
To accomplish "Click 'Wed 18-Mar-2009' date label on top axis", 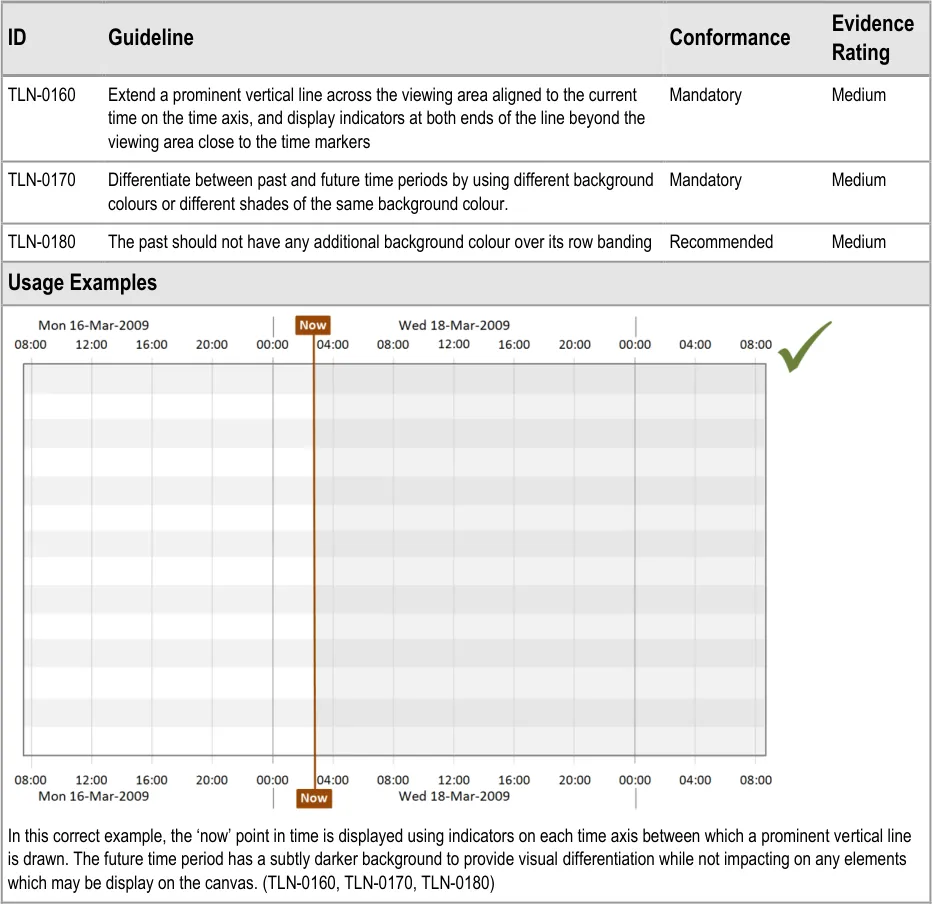I will pos(454,325).
